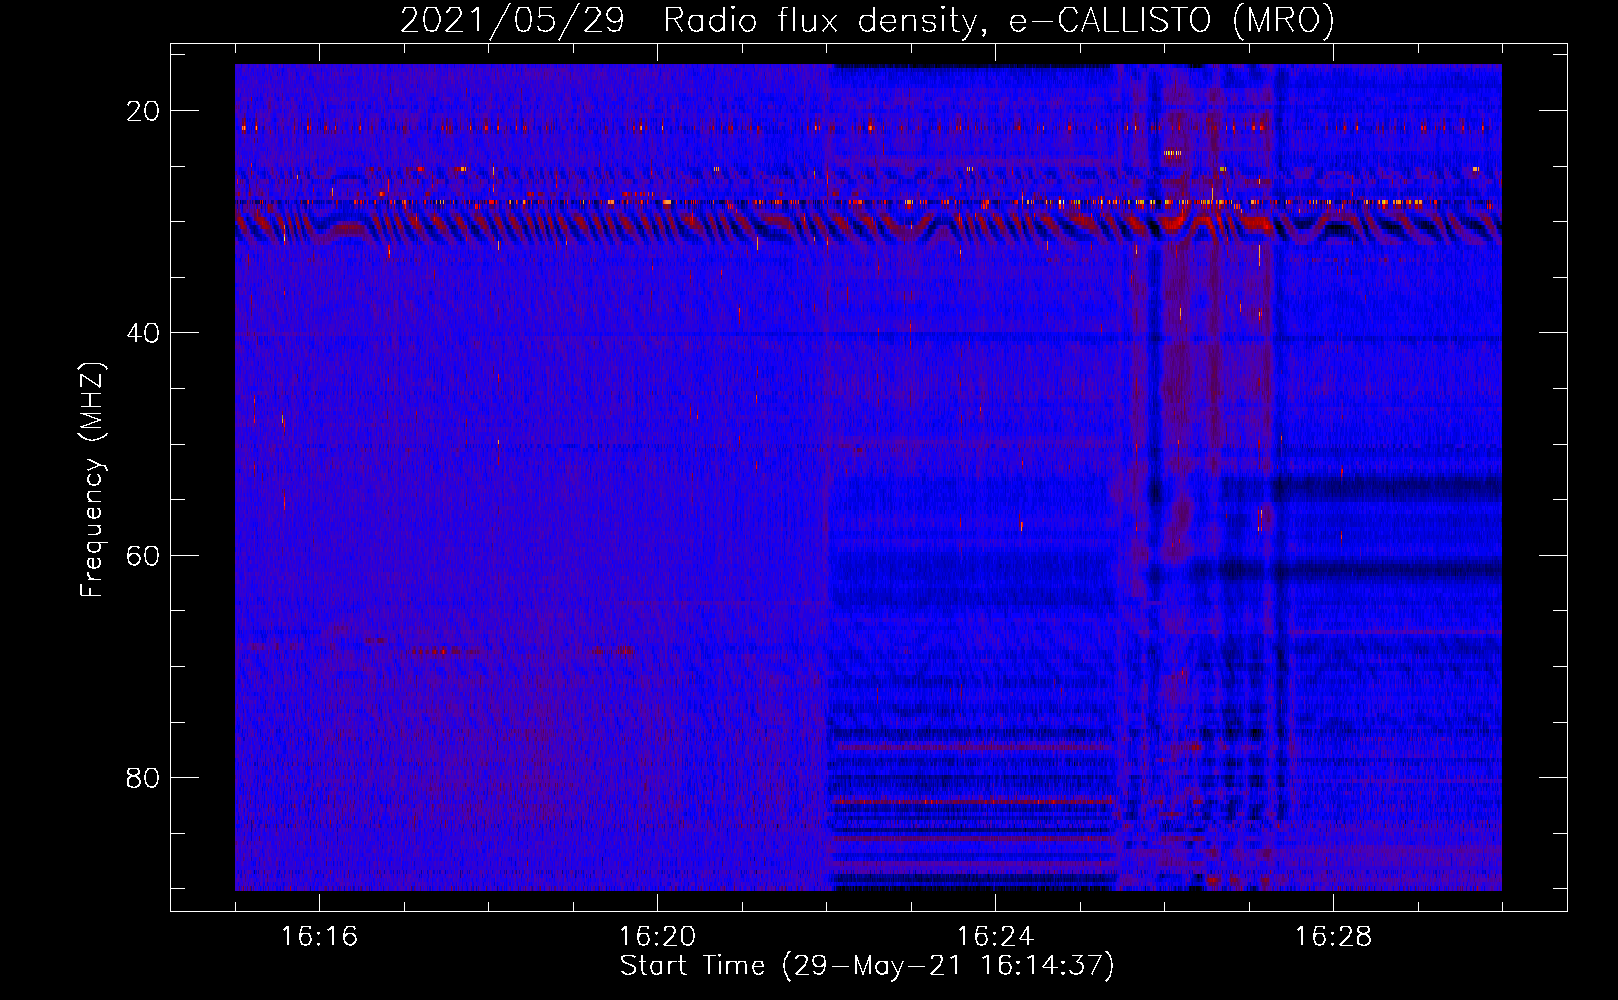Click the 16:24 time tick label
The width and height of the screenshot is (1618, 1000).
pos(995,937)
